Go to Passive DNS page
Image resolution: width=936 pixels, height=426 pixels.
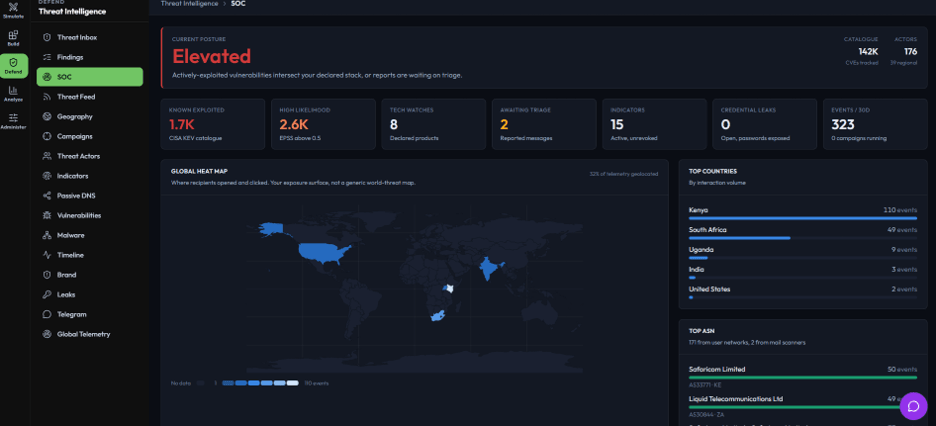[x=90, y=196]
